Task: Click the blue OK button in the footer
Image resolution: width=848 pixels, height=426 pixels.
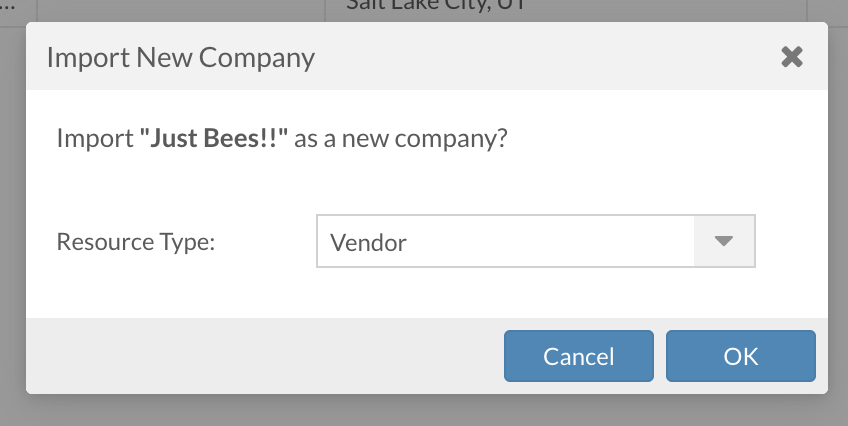Action: pos(740,356)
